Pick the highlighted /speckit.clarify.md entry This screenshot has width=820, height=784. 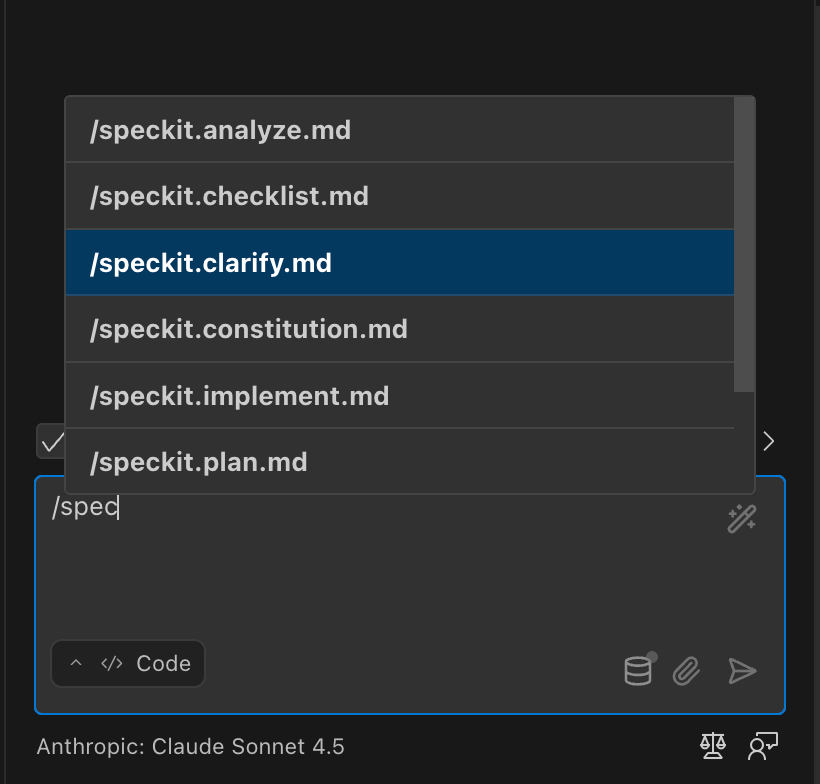tap(400, 263)
